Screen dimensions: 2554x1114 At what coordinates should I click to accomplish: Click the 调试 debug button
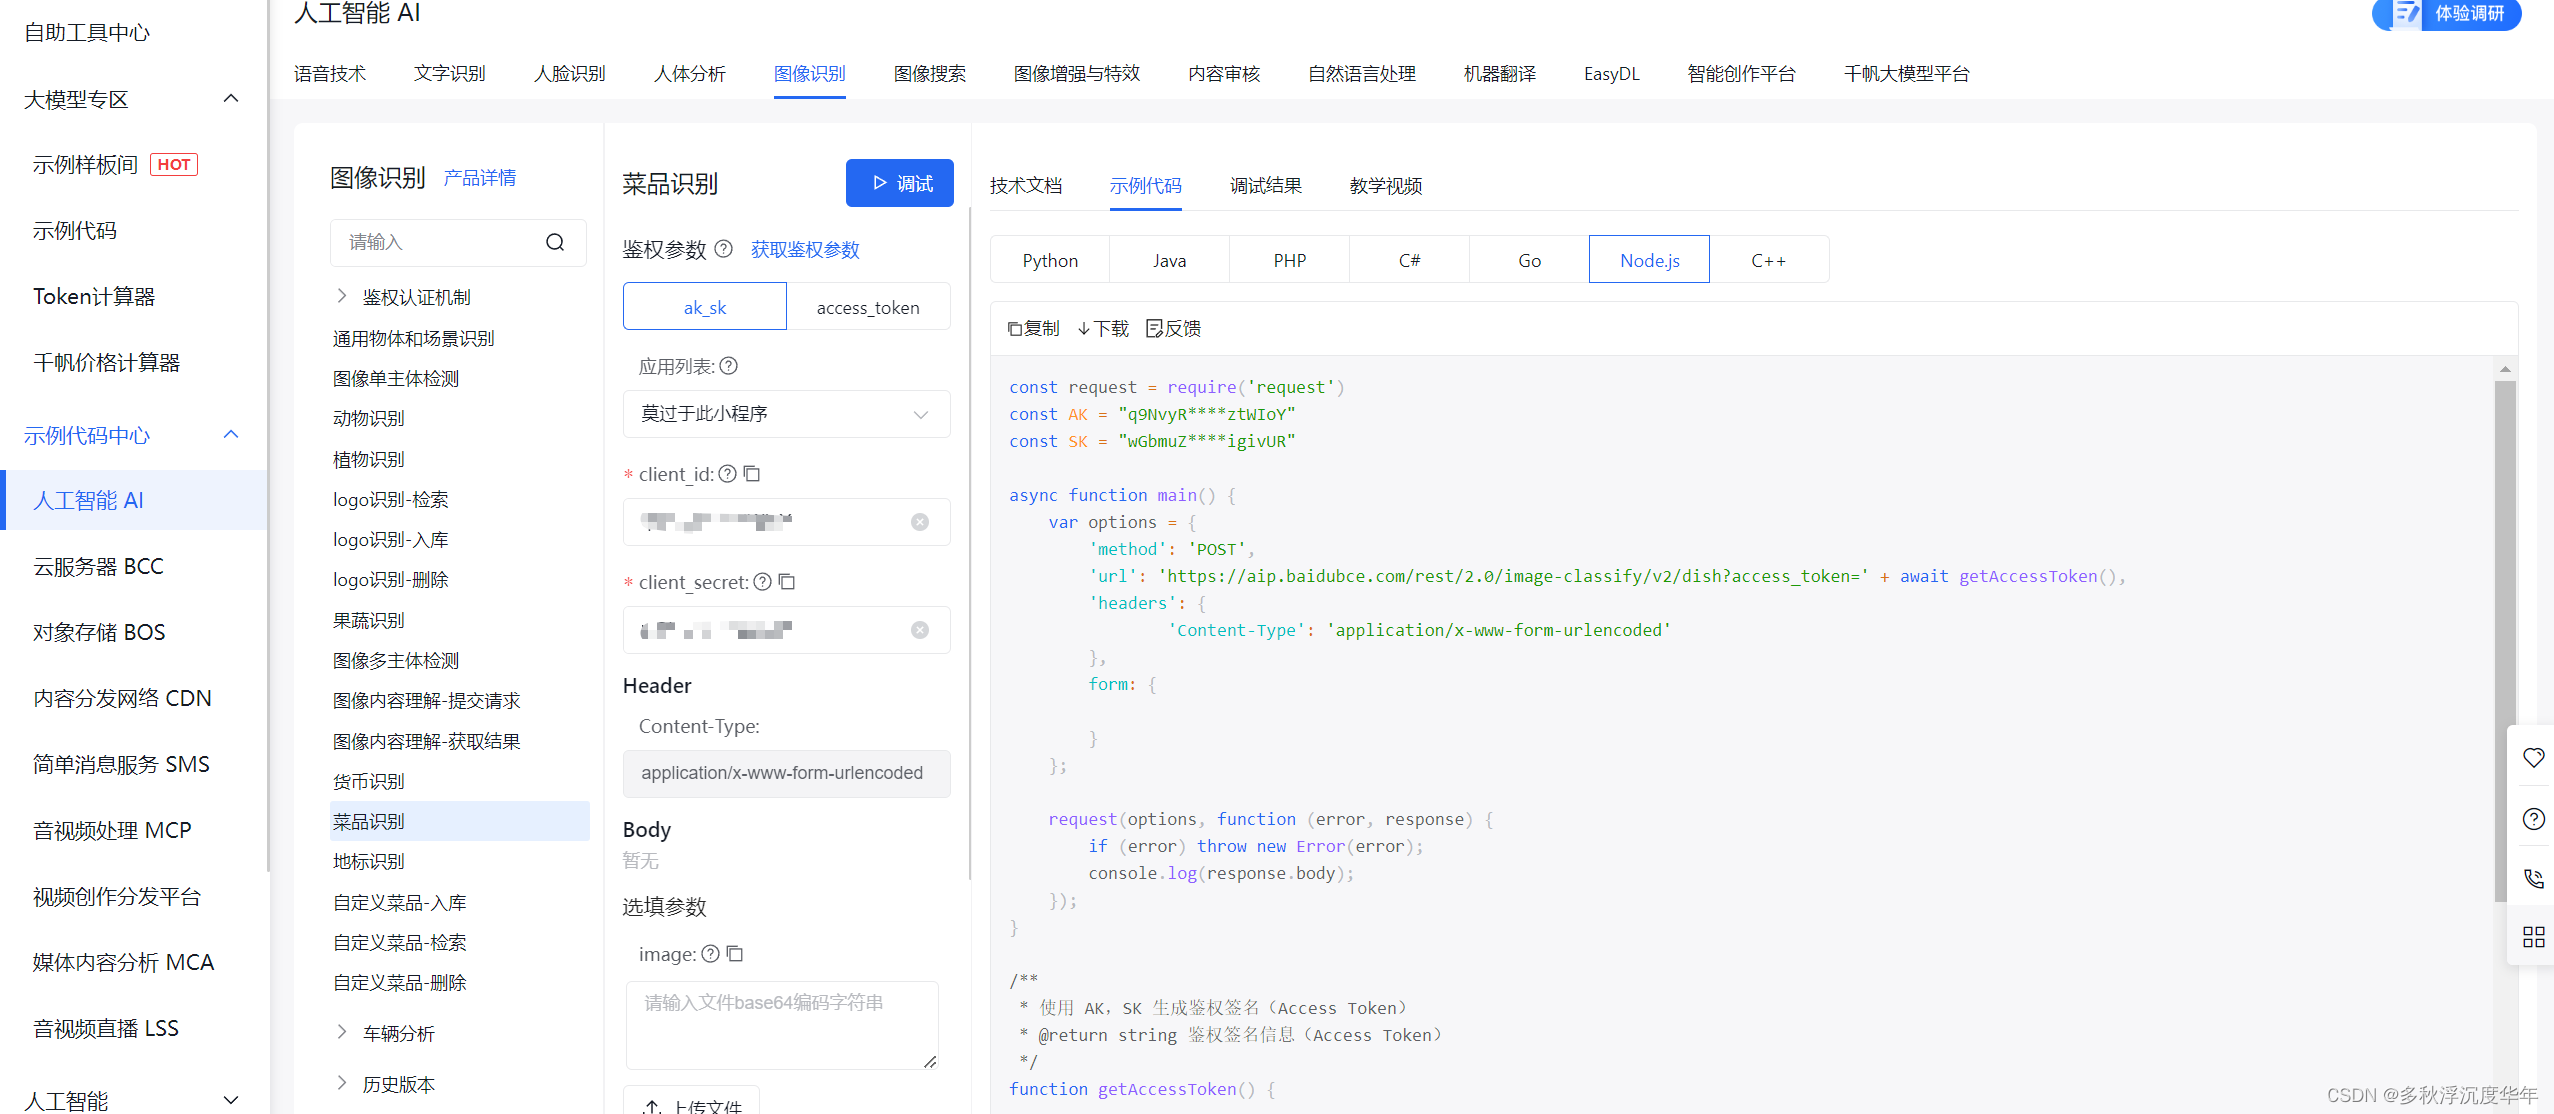900,183
